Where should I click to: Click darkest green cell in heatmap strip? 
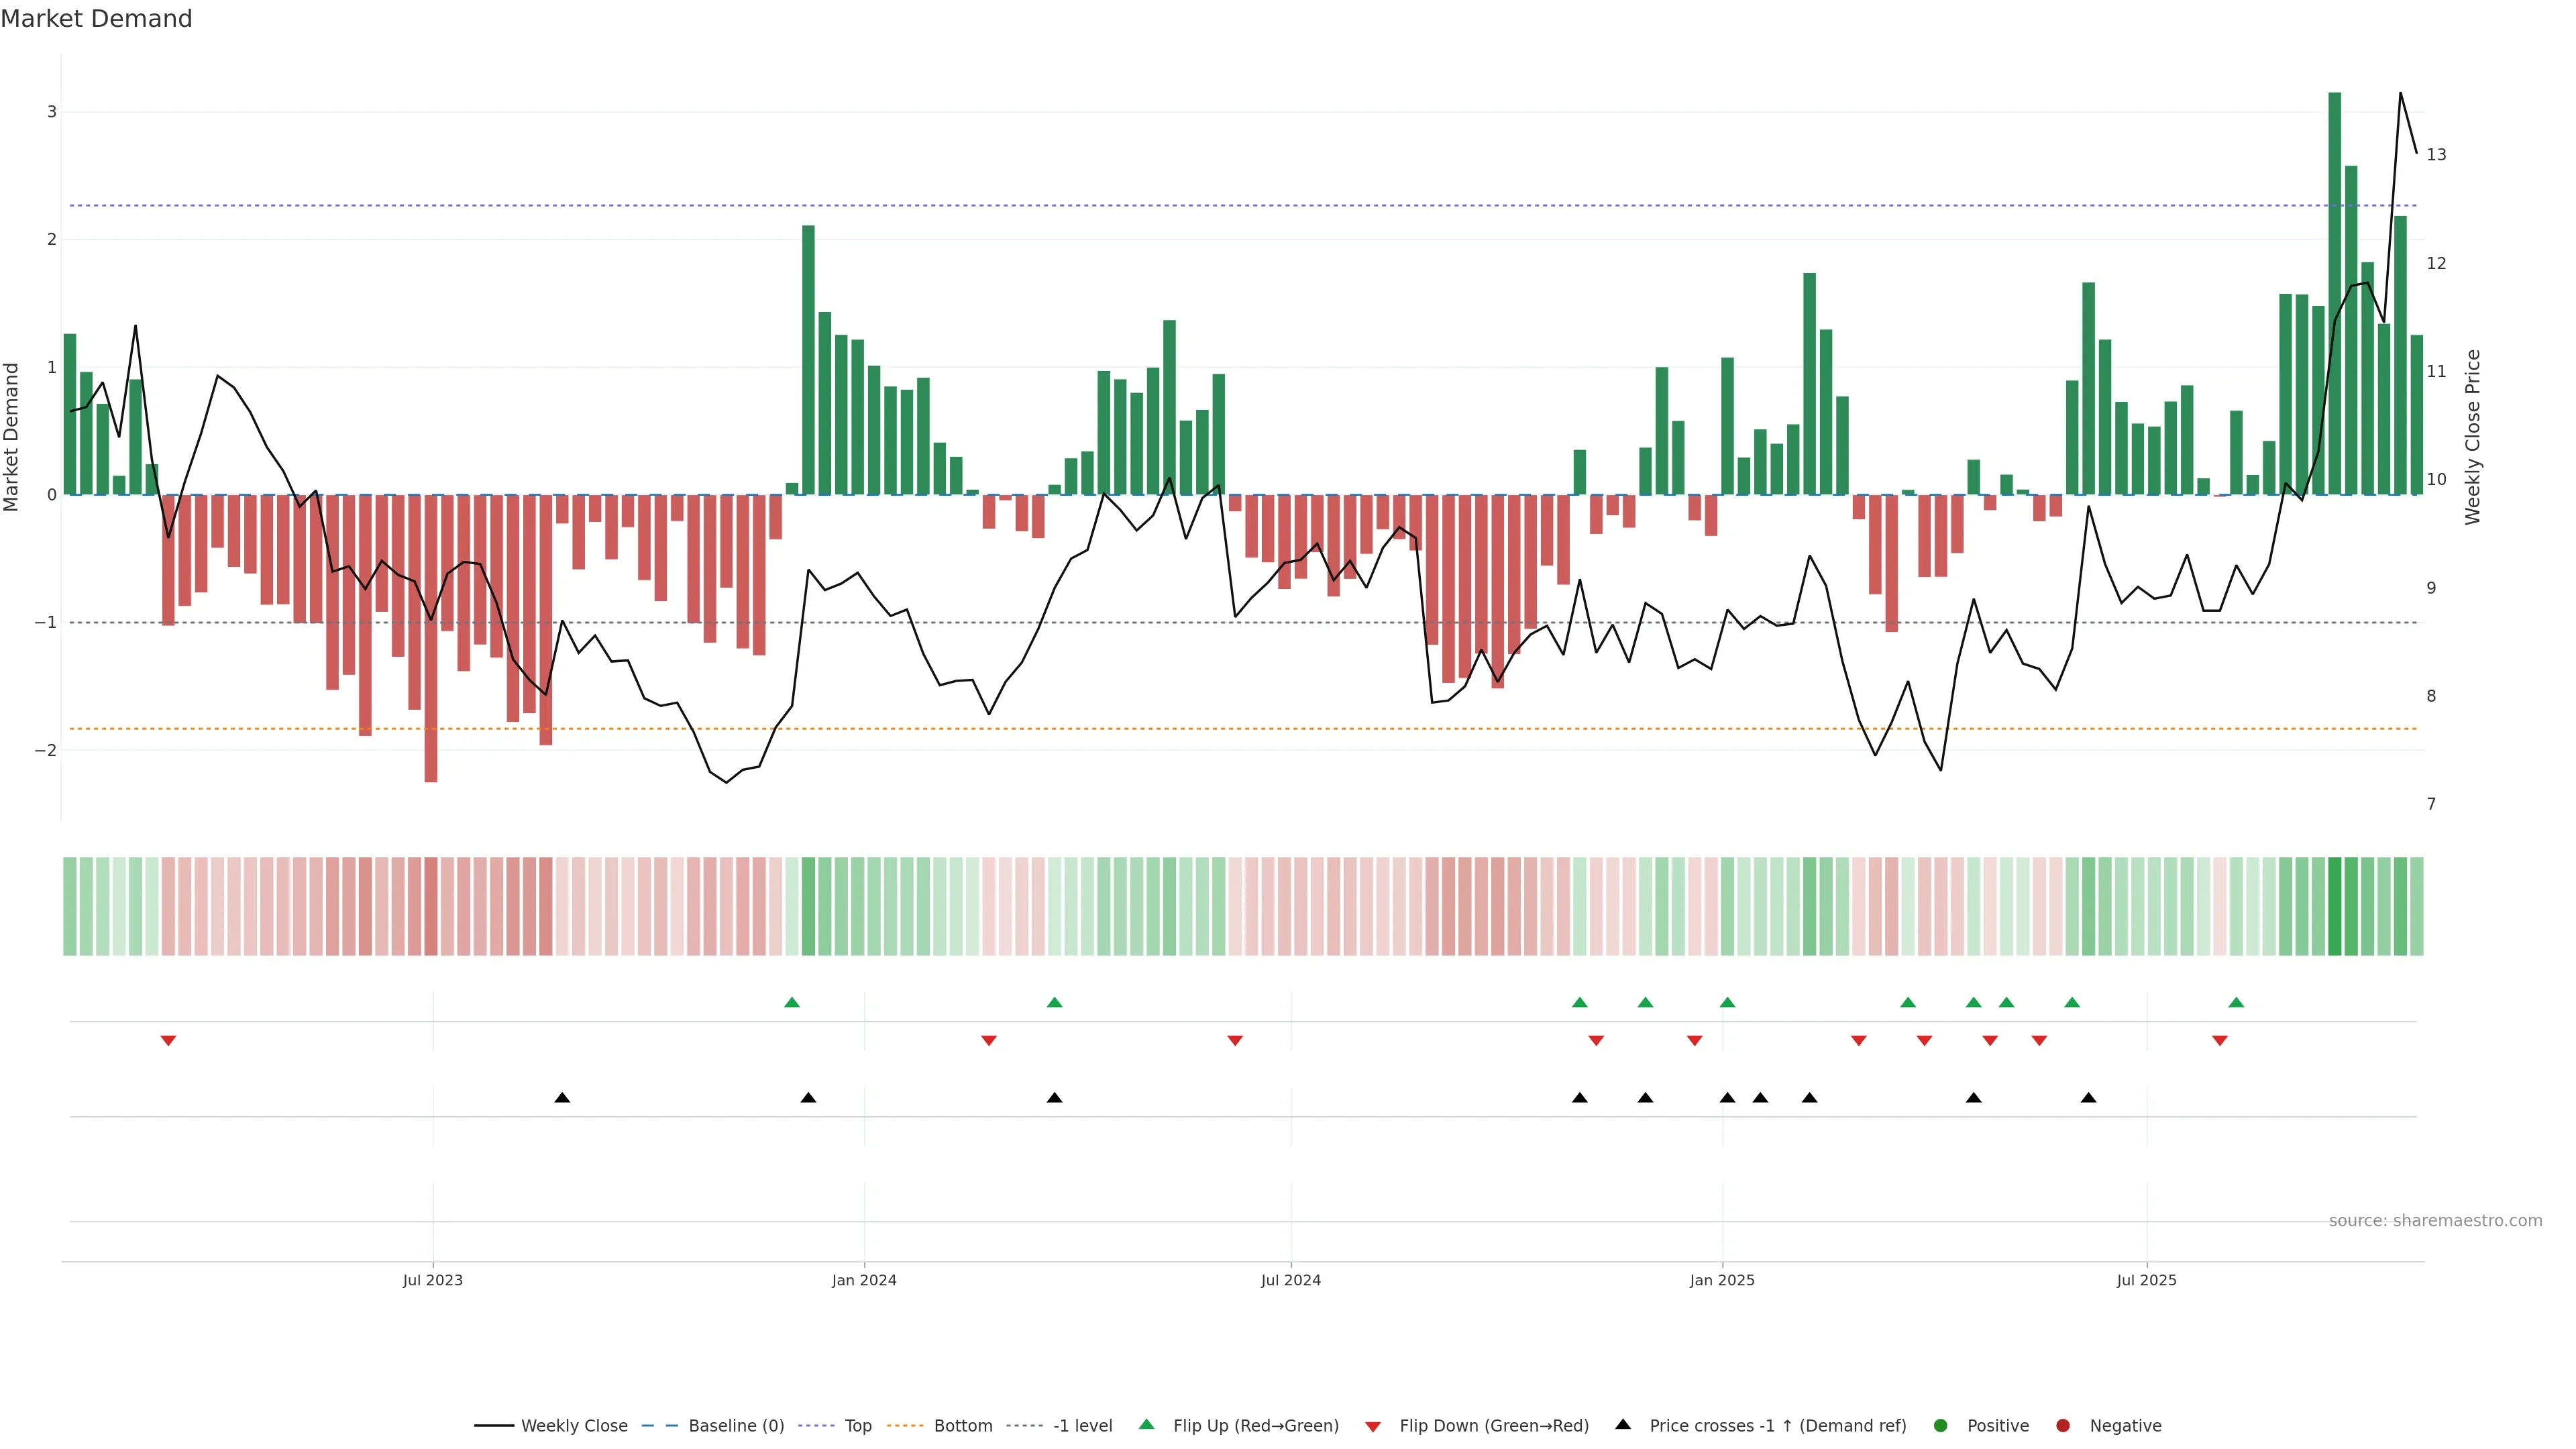click(x=2335, y=906)
